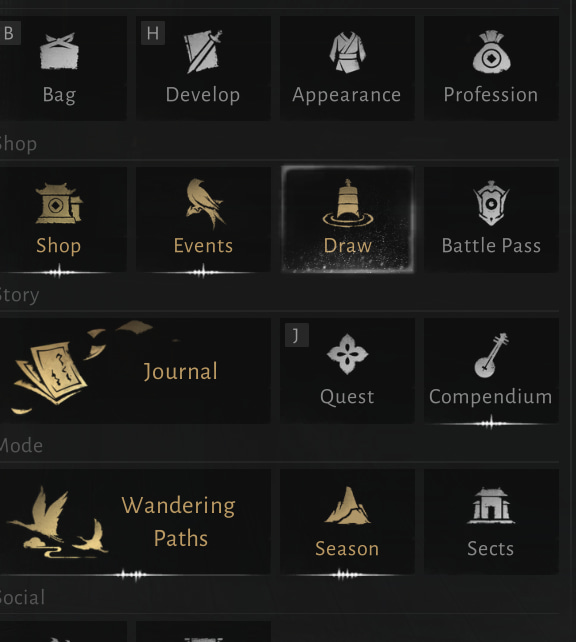Viewport: 576px width, 642px height.
Task: Open the Compendium lute icon
Action: (491, 355)
